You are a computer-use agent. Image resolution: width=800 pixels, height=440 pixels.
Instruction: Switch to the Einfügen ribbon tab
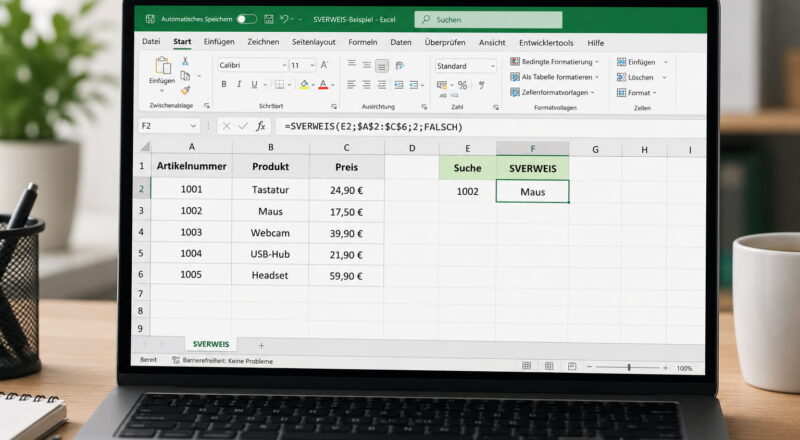(x=219, y=42)
